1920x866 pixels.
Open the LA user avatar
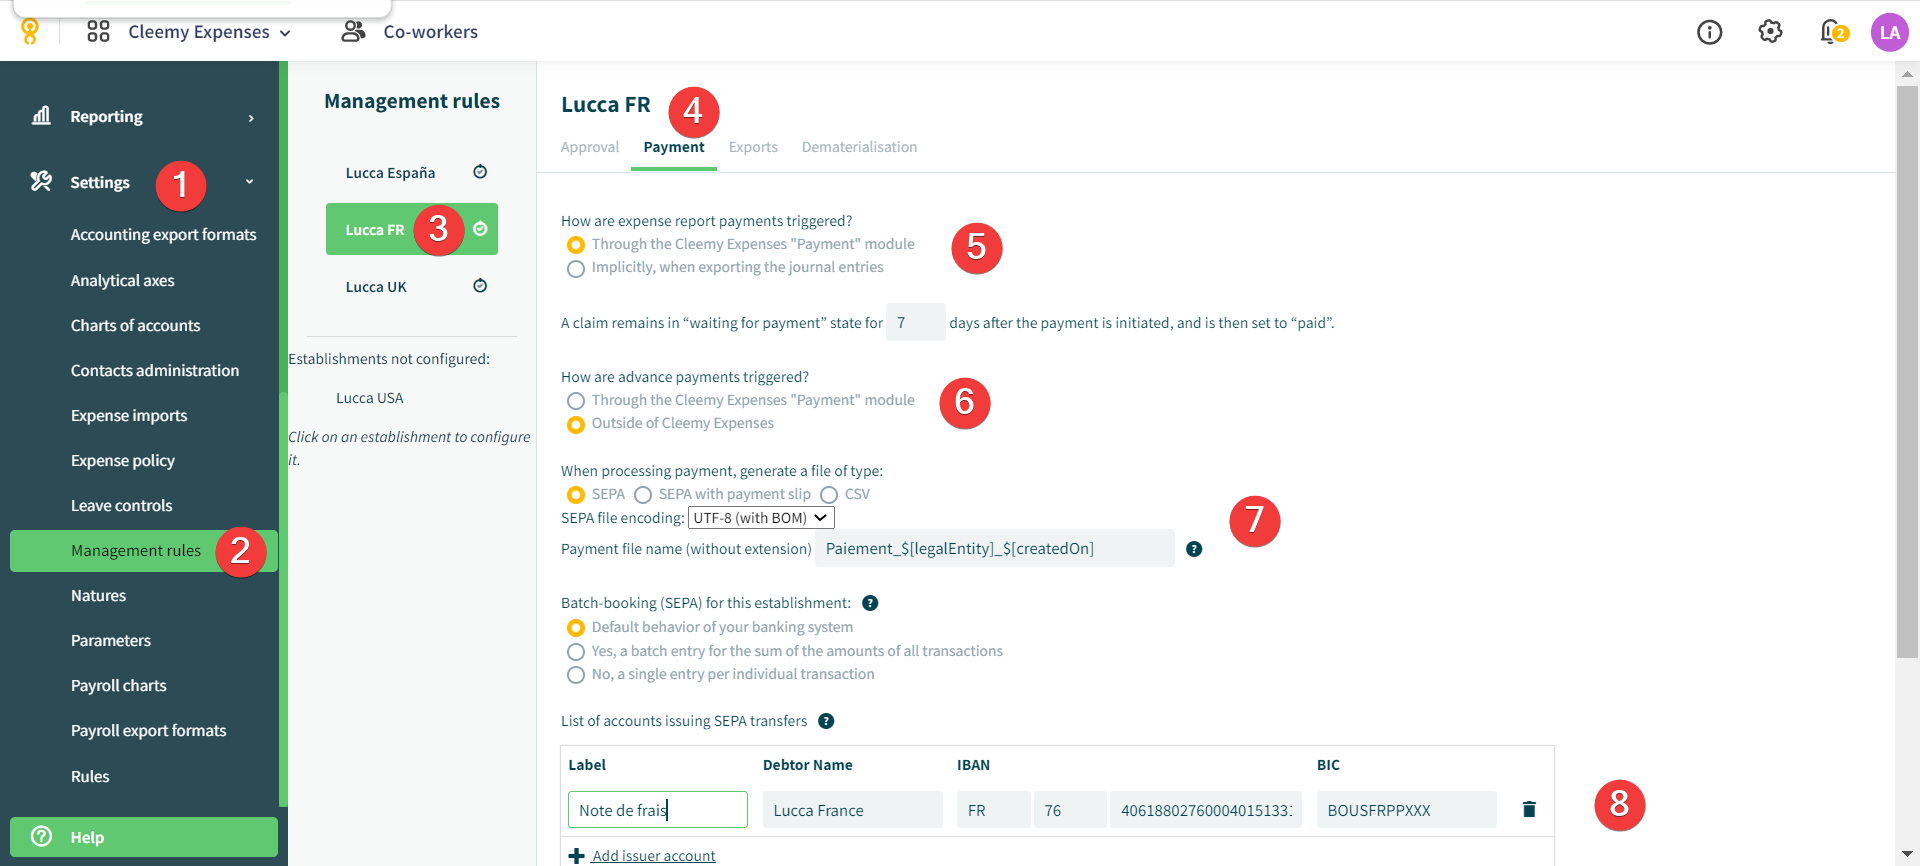tap(1890, 32)
